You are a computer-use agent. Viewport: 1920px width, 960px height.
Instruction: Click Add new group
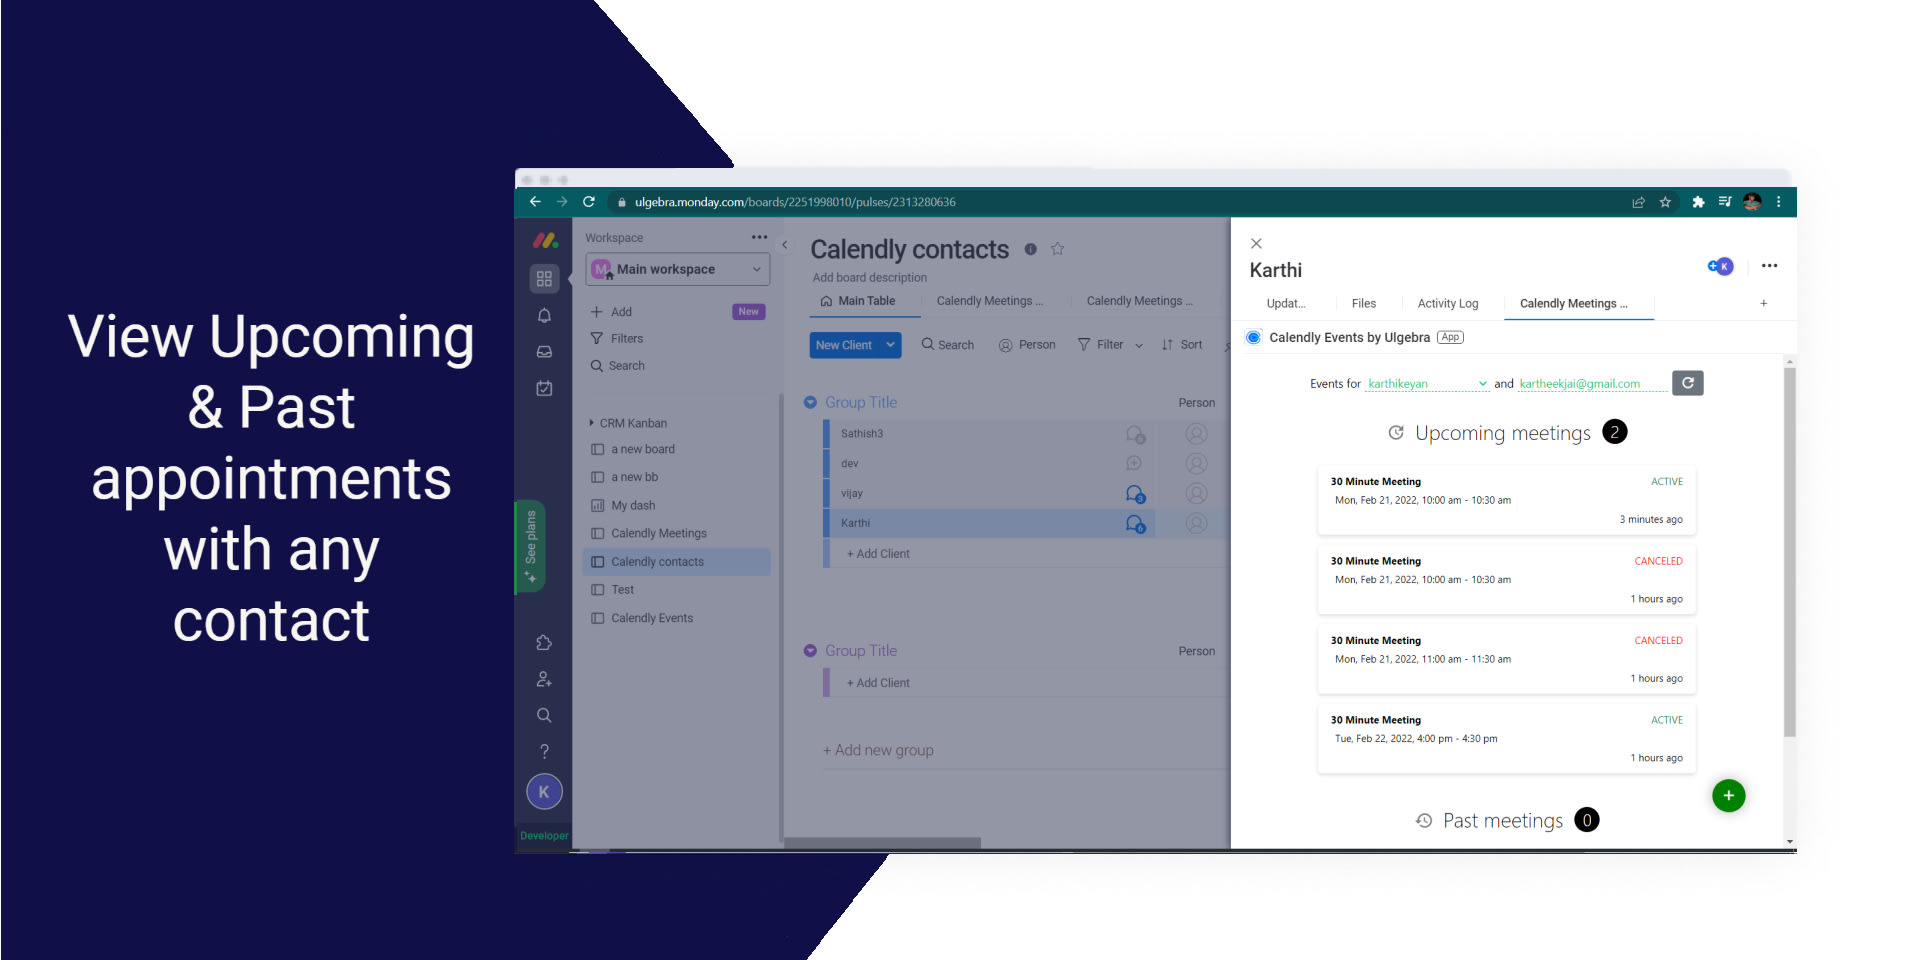[x=878, y=750]
